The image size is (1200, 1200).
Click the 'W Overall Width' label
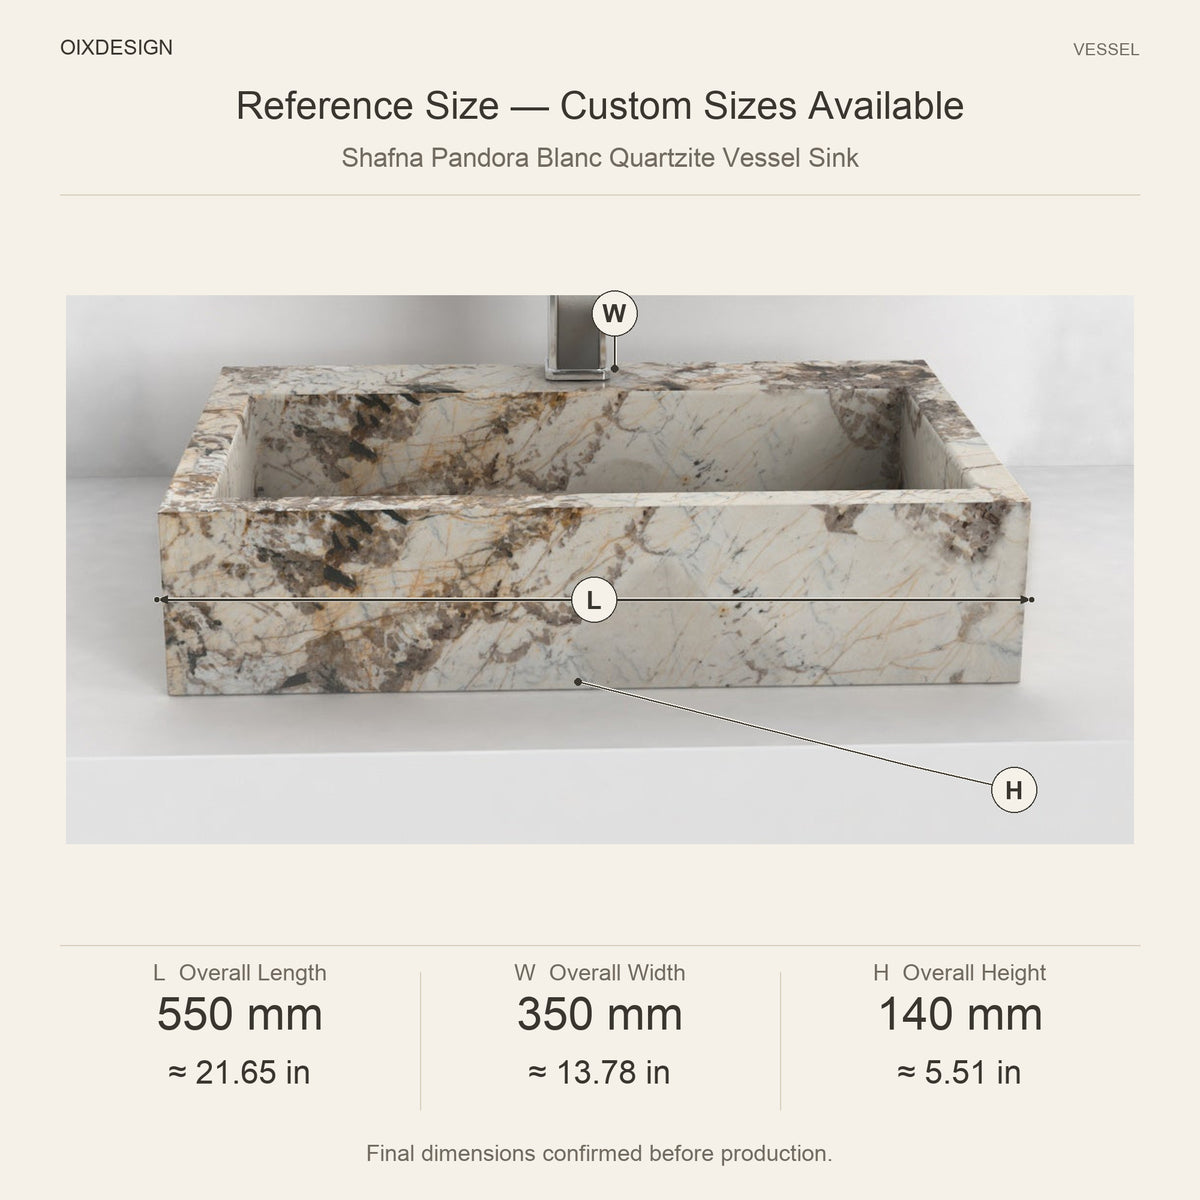600,973
